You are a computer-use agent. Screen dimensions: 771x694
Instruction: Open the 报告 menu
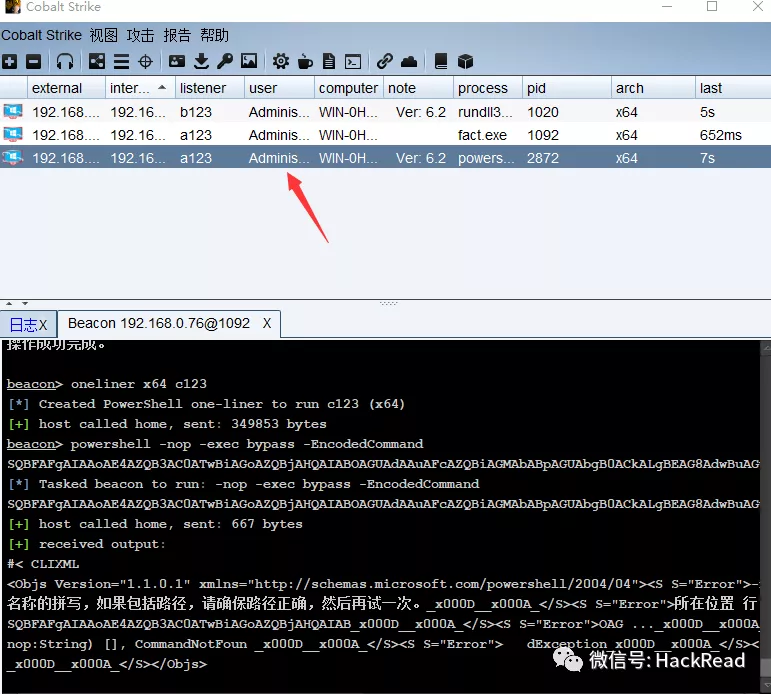point(177,35)
